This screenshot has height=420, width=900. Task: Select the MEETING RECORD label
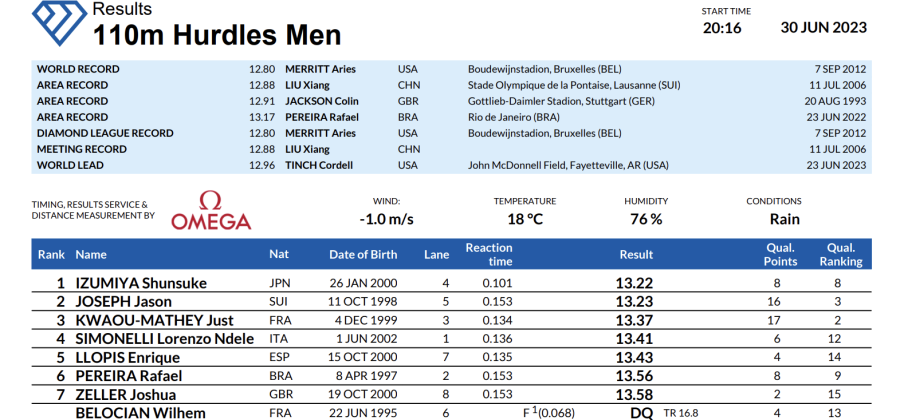pos(82,149)
